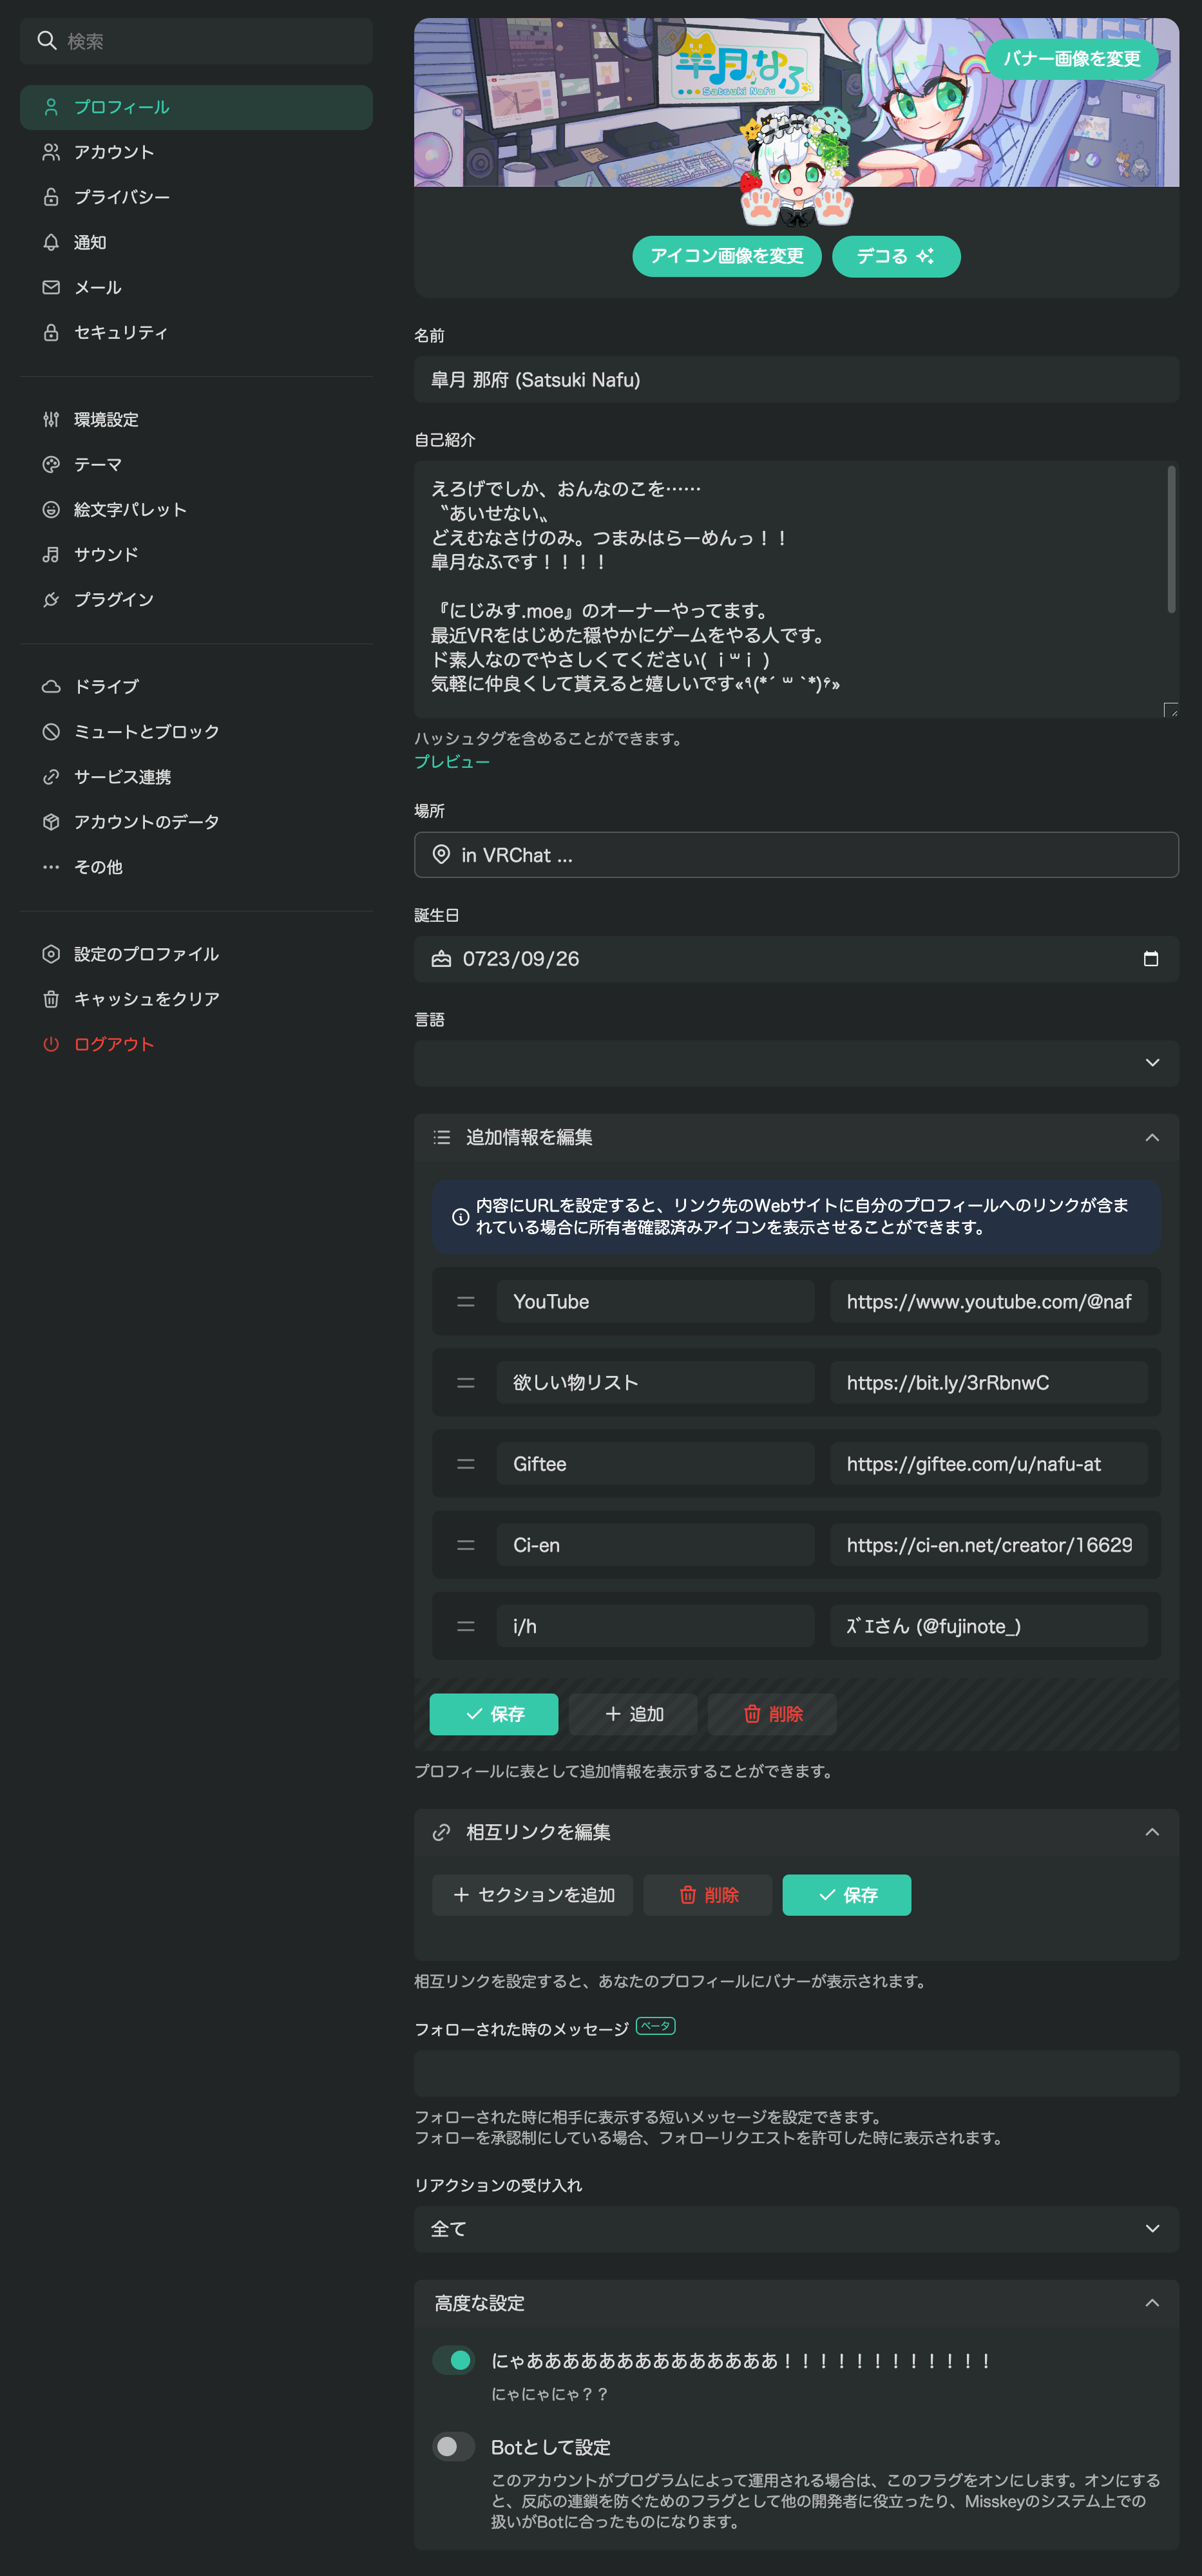
Task: Save the mutual links section
Action: click(x=847, y=1894)
